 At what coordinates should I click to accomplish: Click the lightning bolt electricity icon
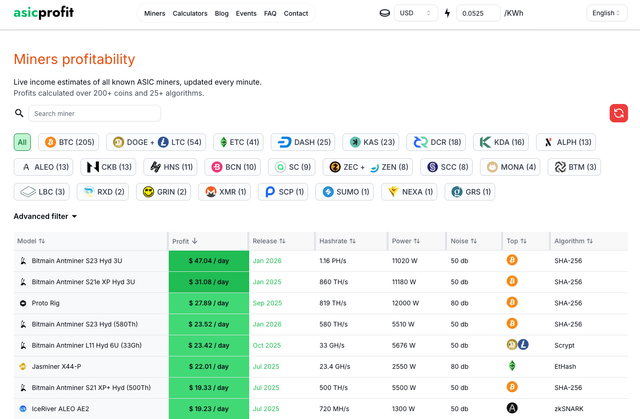447,13
